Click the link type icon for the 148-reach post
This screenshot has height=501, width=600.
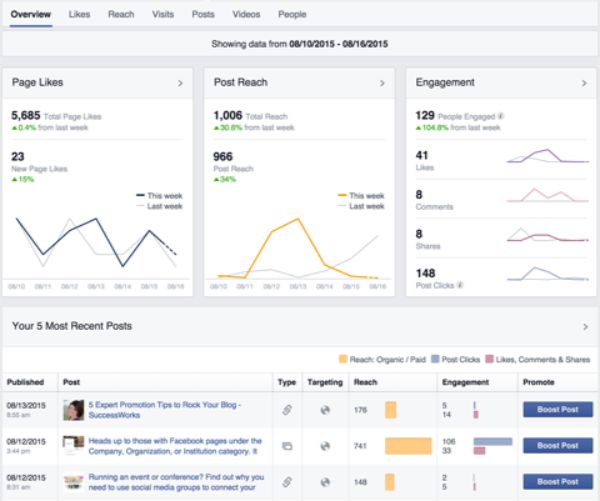point(285,481)
